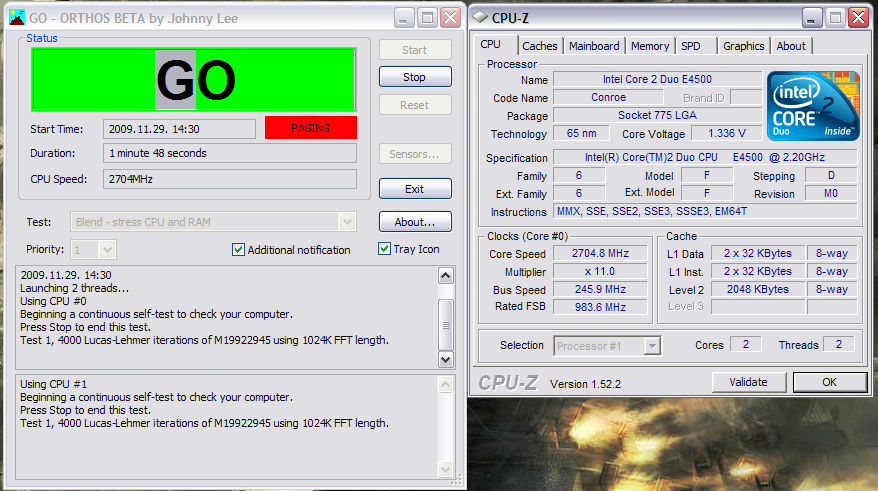
Task: Open the About tab in CPU-Z
Action: pyautogui.click(x=791, y=46)
